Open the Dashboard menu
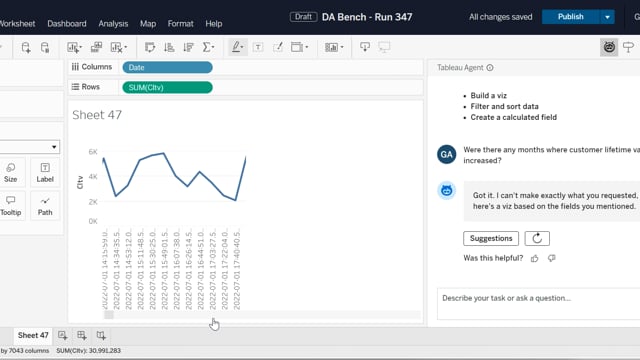The image size is (640, 360). tap(67, 24)
